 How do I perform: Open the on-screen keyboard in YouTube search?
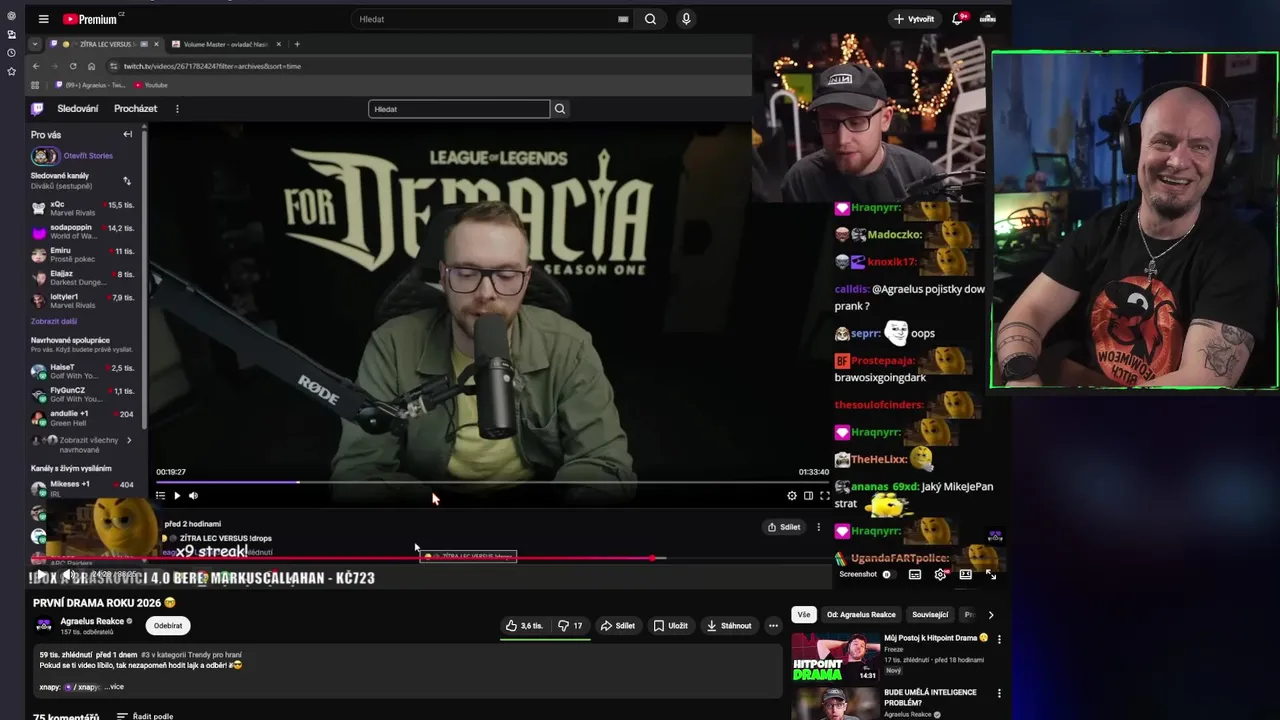pos(623,19)
